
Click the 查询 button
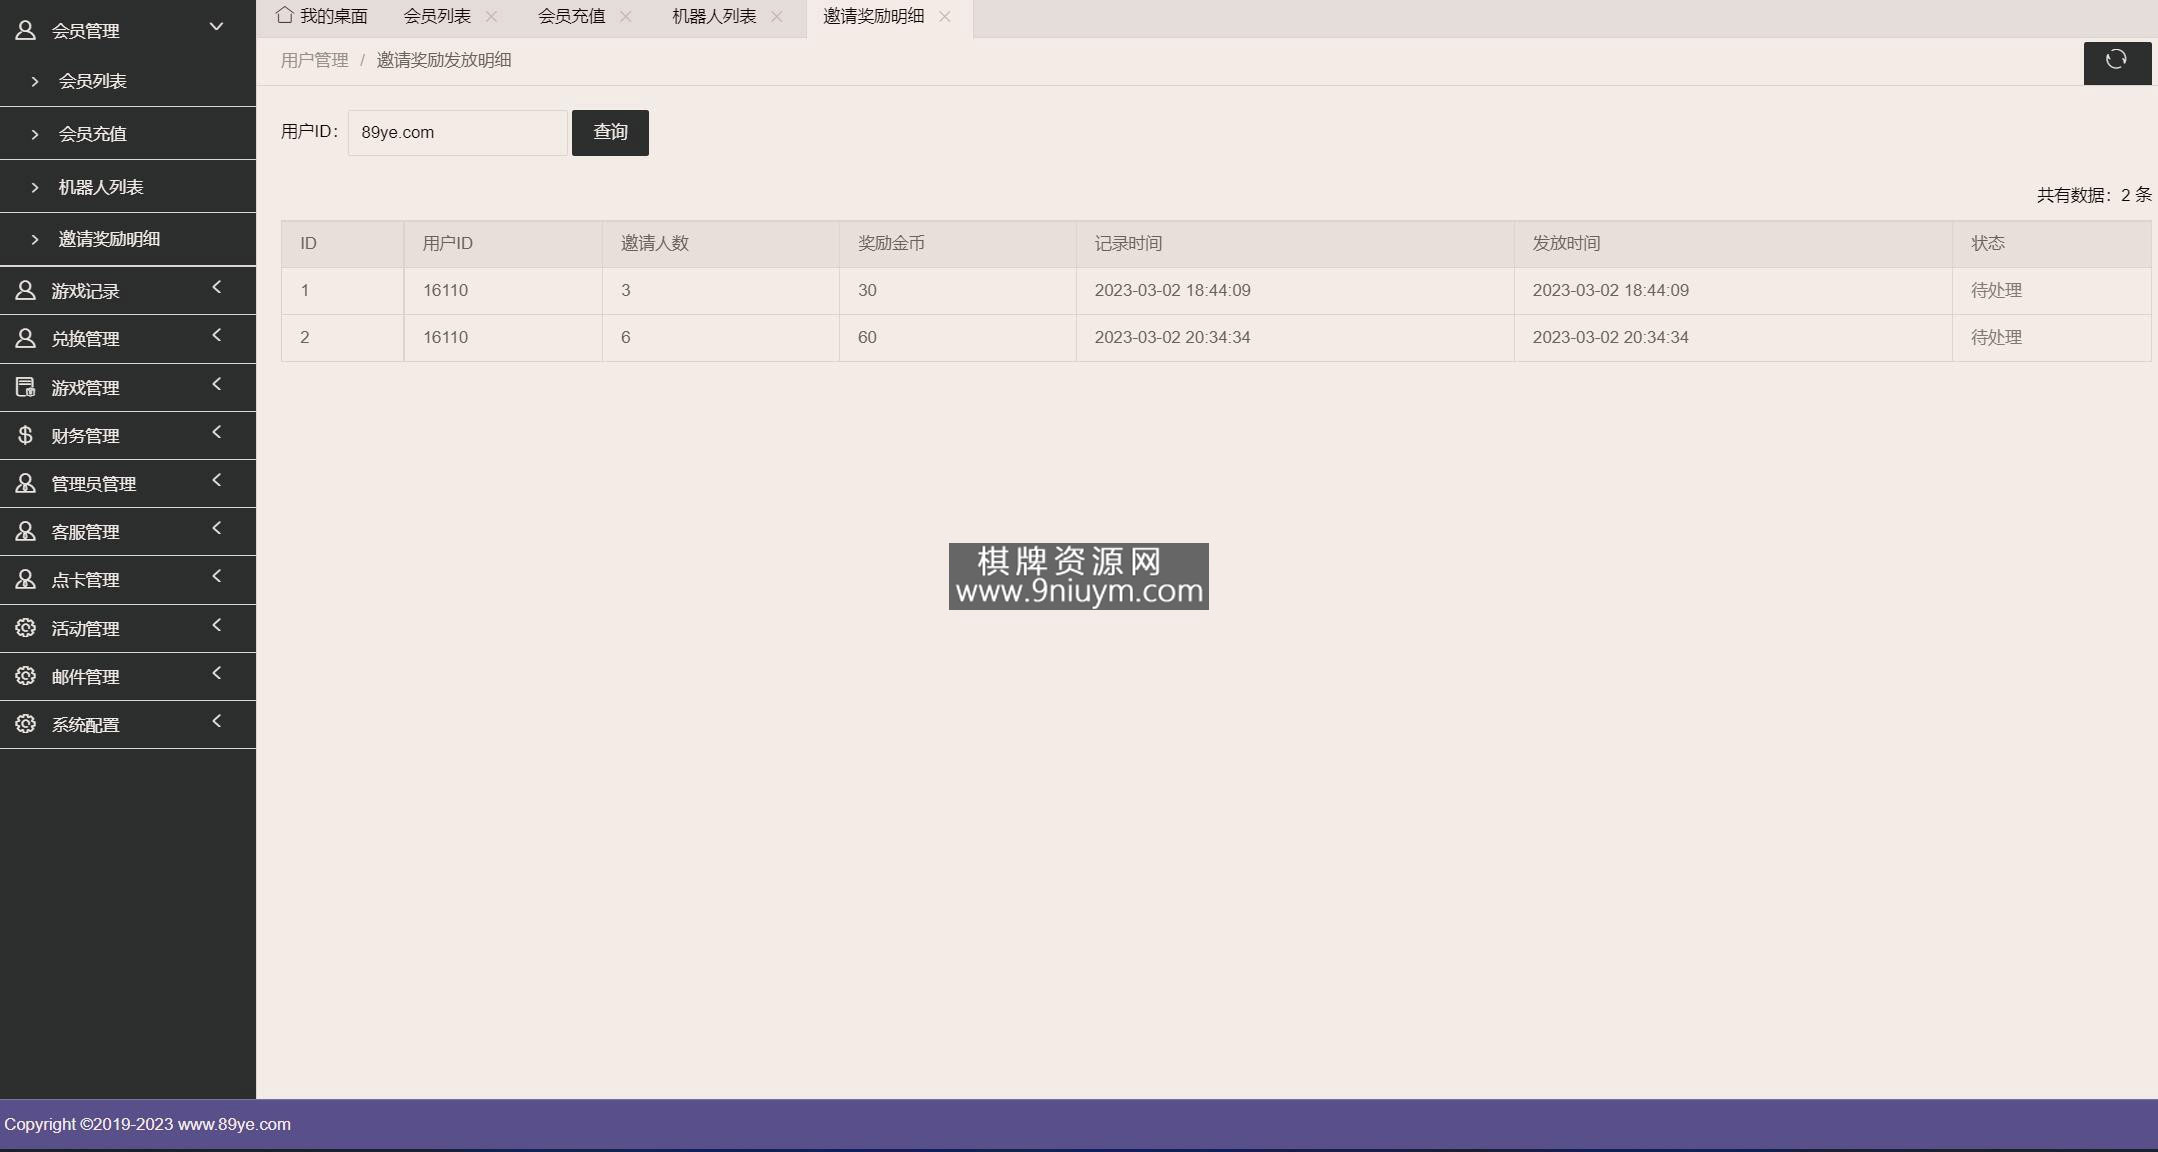[609, 131]
